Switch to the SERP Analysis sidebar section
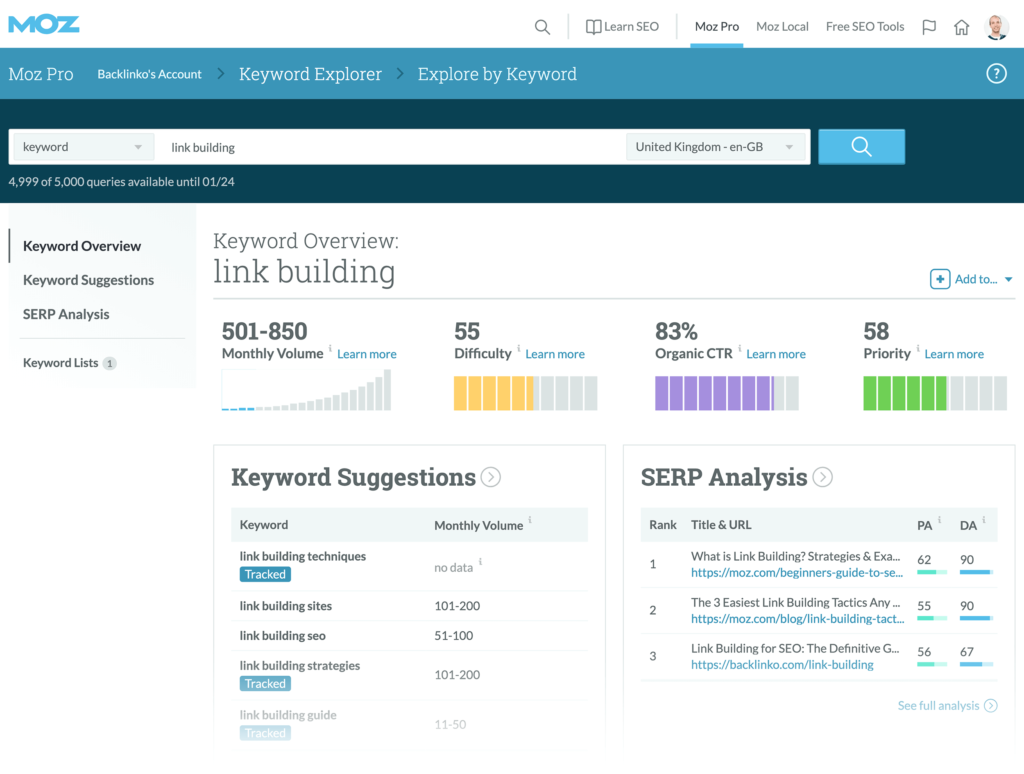1024x774 pixels. 66,313
